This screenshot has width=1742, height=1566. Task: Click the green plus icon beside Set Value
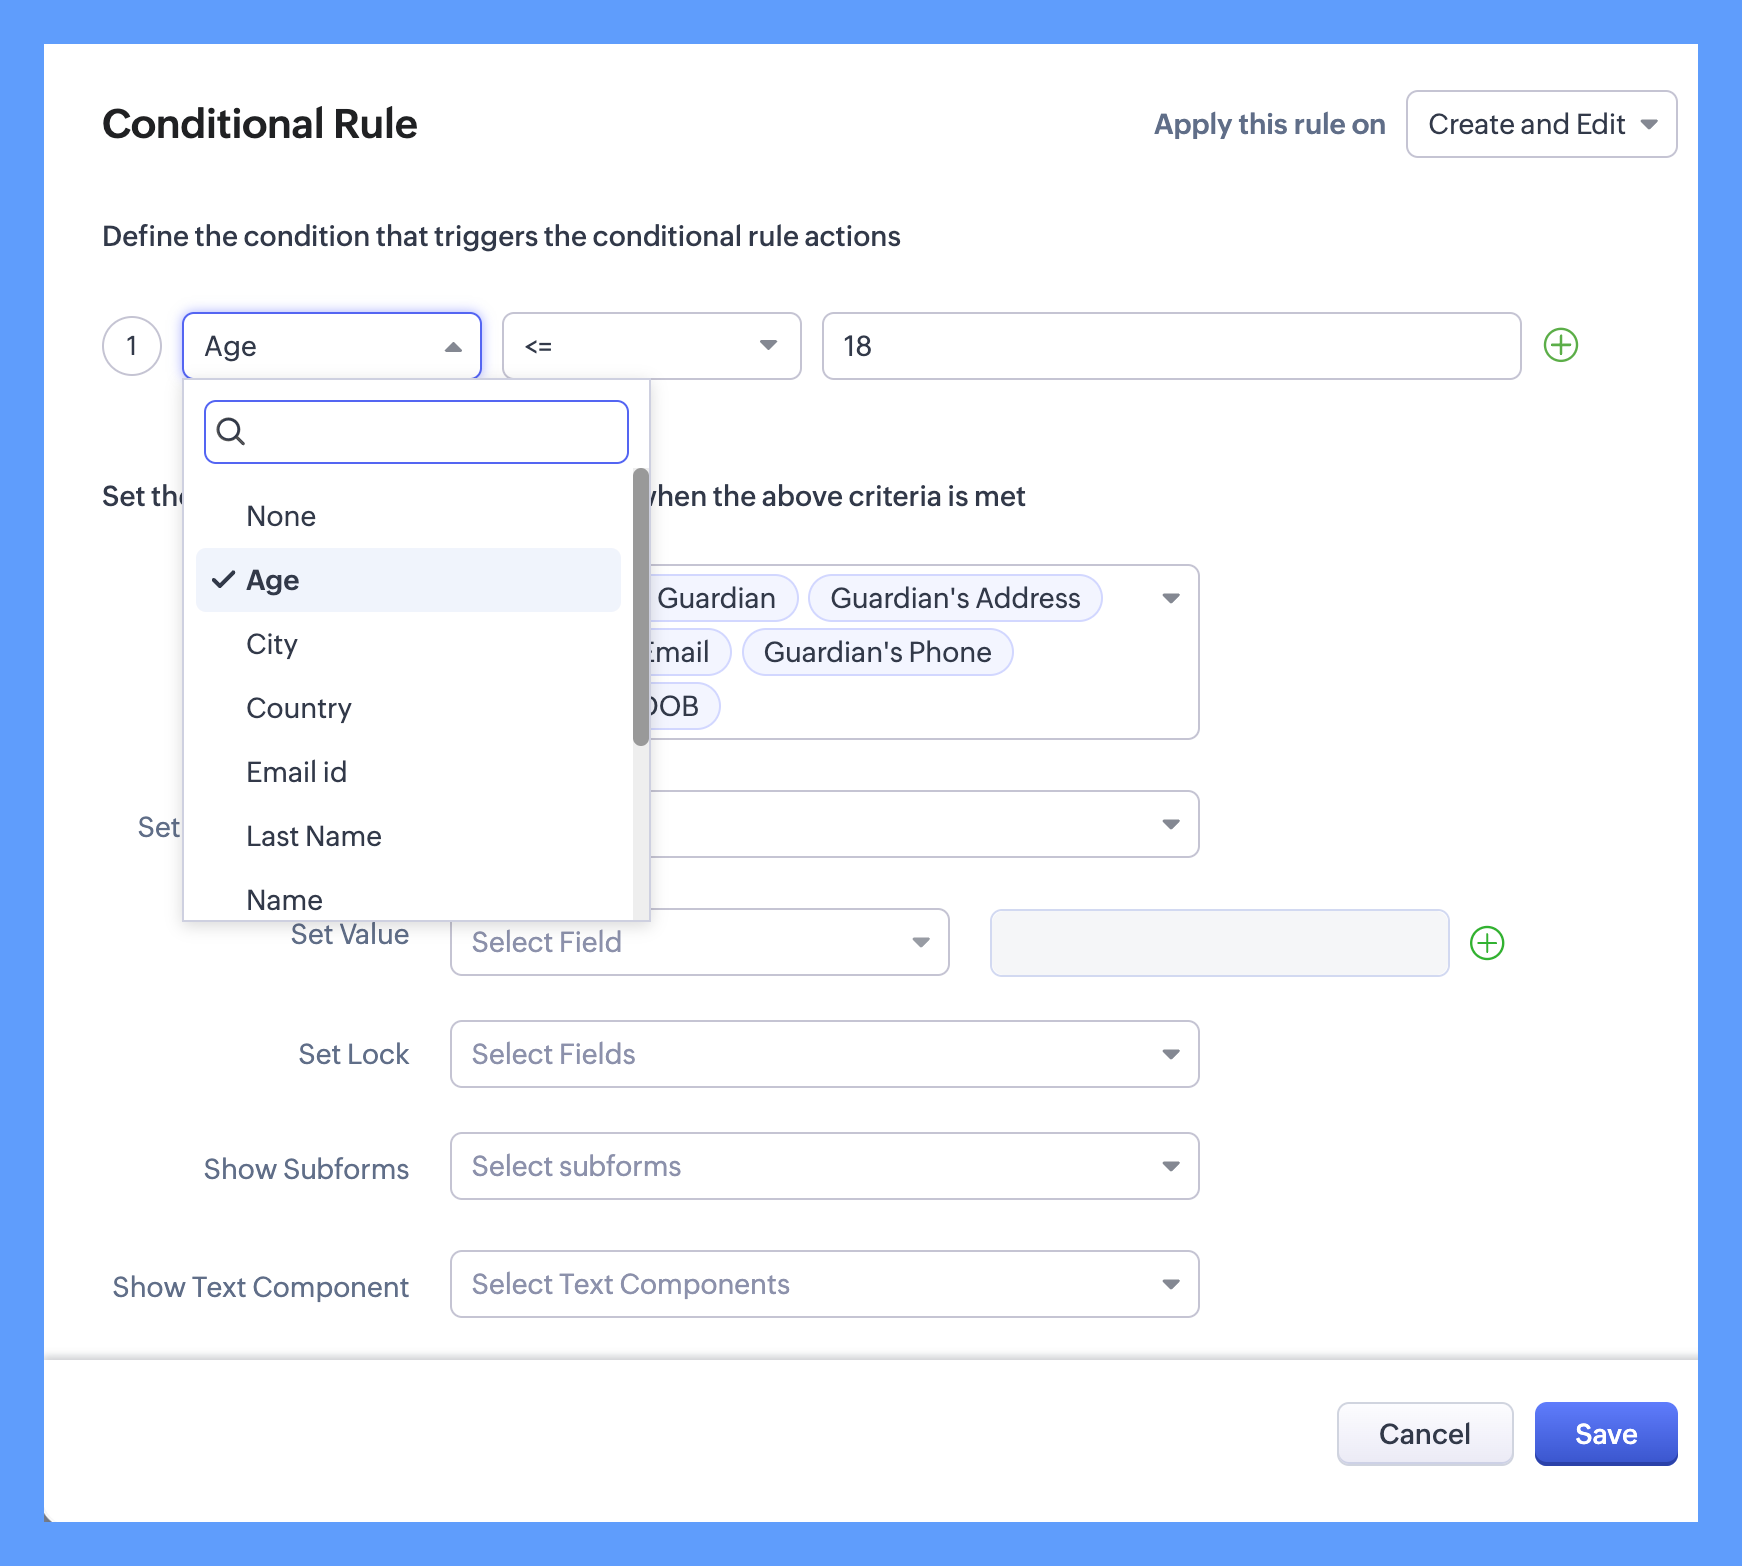tap(1486, 943)
